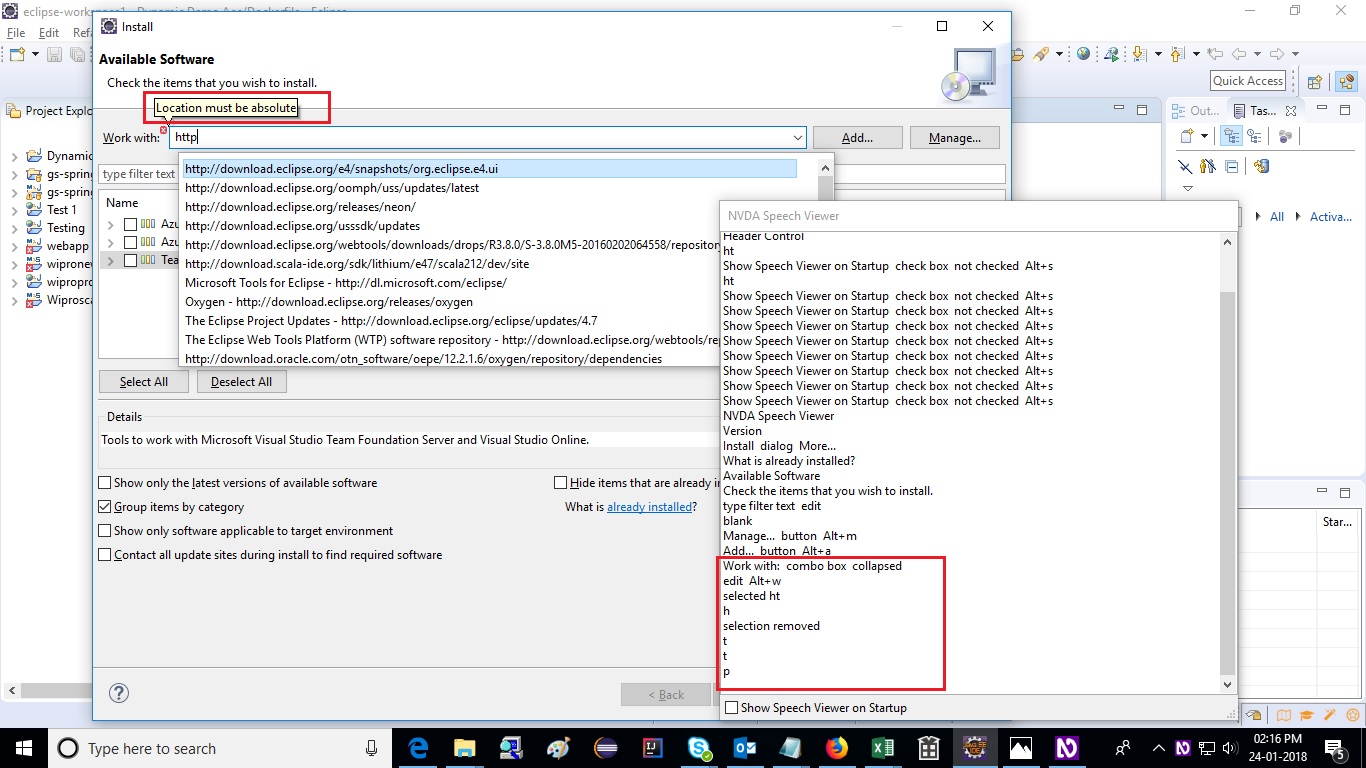
Task: Open the Web Browser globe icon in toolbar
Action: (1083, 53)
